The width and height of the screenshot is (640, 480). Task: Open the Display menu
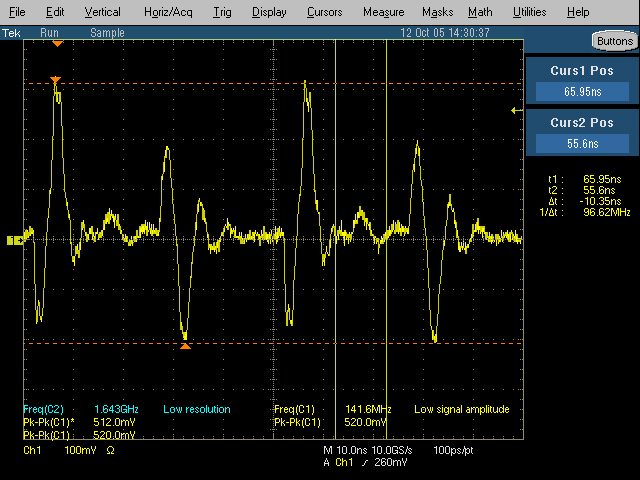click(x=269, y=12)
